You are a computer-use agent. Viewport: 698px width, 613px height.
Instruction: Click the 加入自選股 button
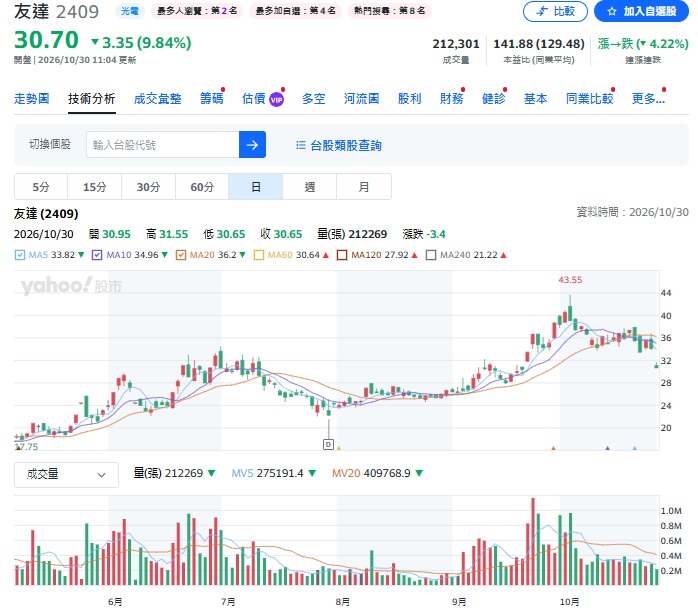pyautogui.click(x=641, y=11)
